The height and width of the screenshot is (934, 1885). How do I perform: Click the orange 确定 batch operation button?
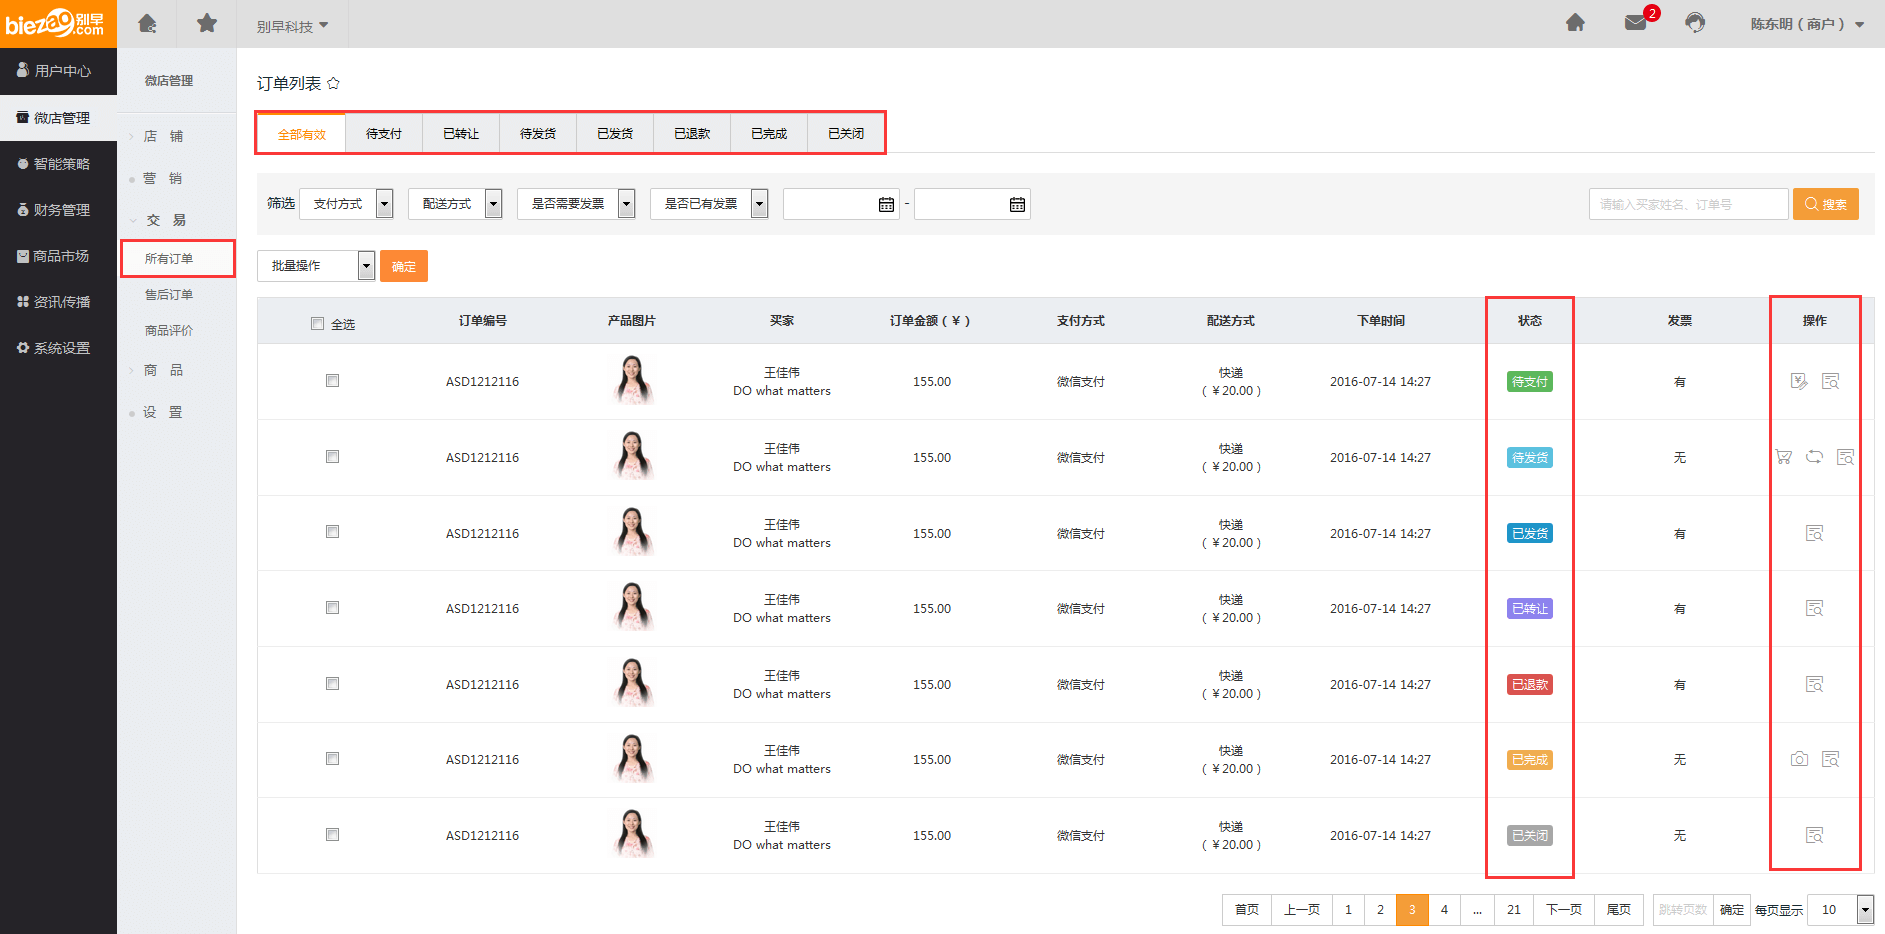404,266
